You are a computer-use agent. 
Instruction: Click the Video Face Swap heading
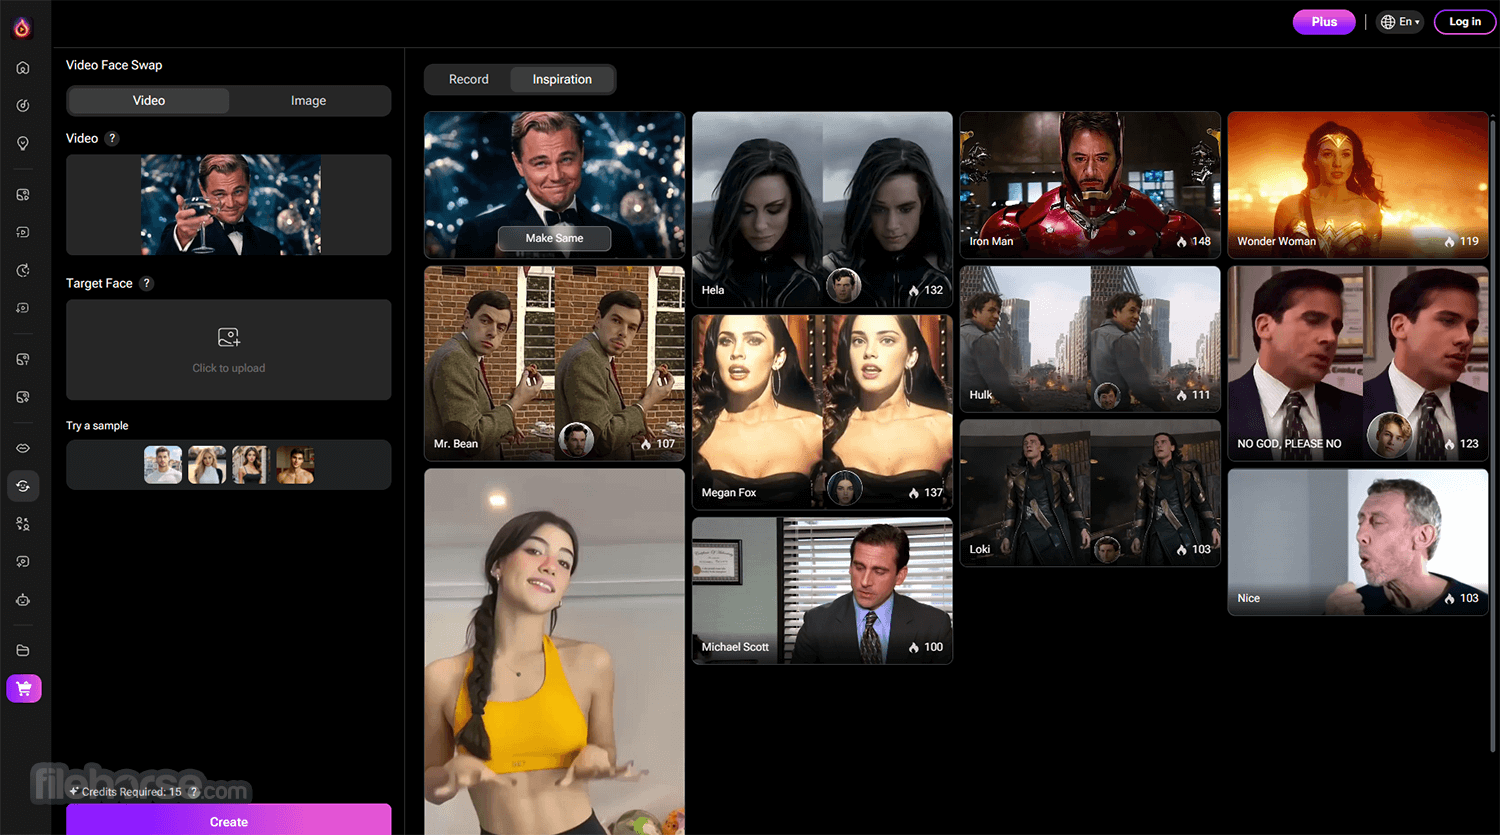114,65
